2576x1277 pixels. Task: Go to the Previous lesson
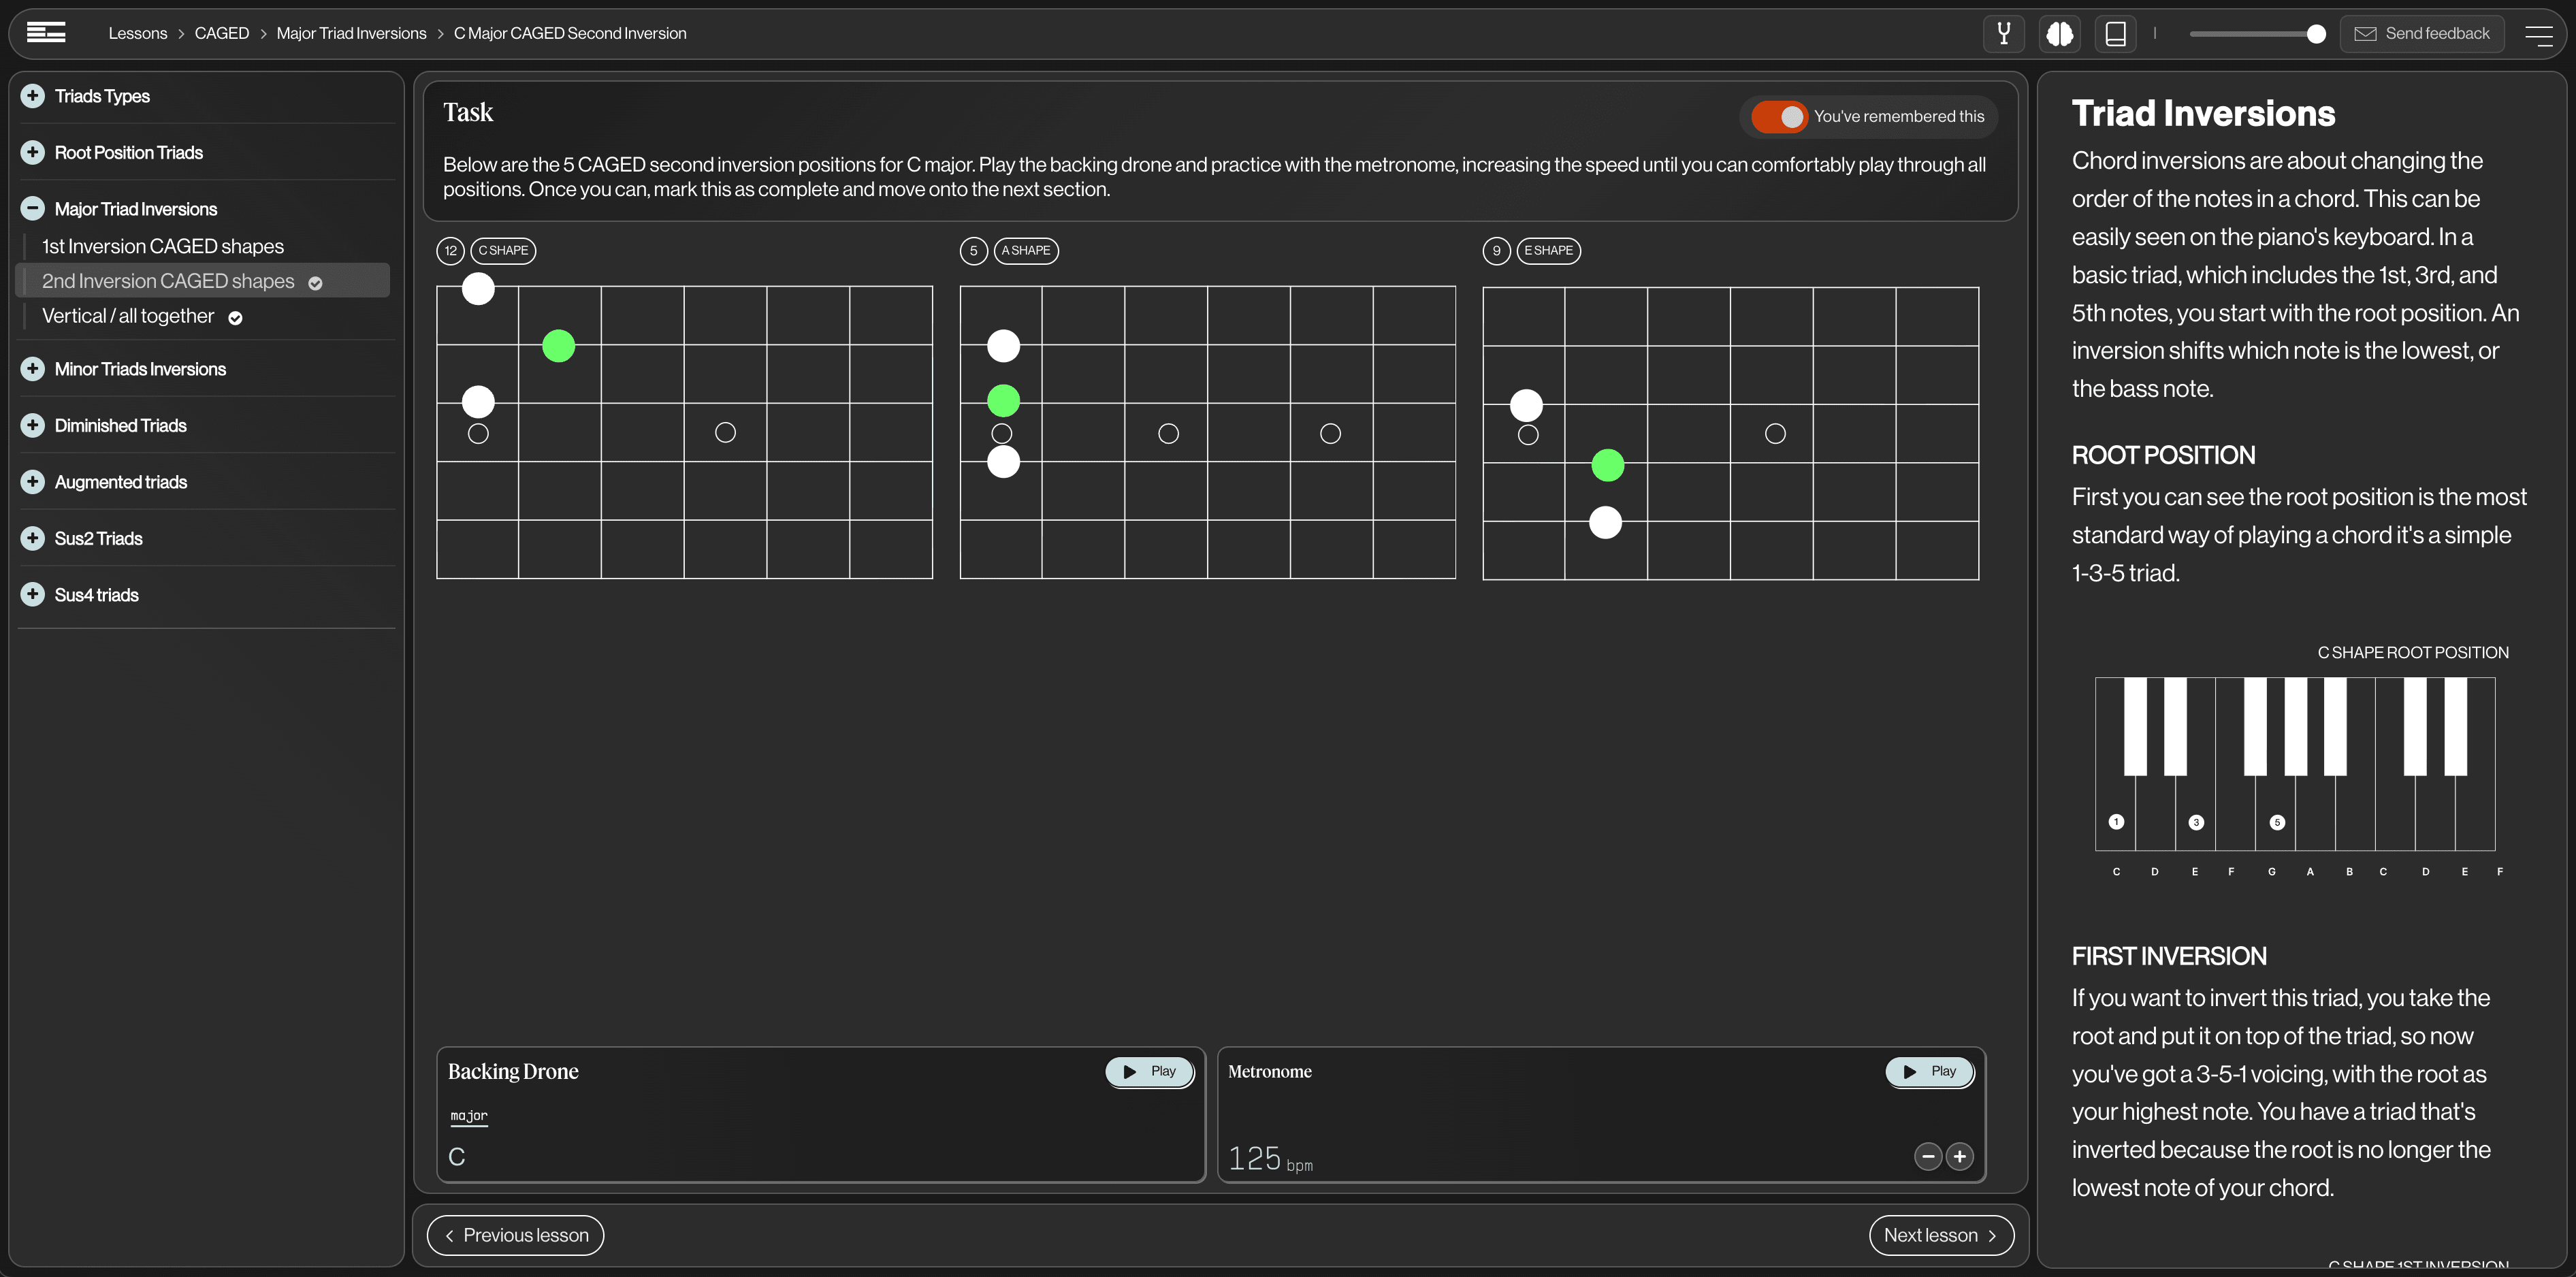coord(515,1236)
